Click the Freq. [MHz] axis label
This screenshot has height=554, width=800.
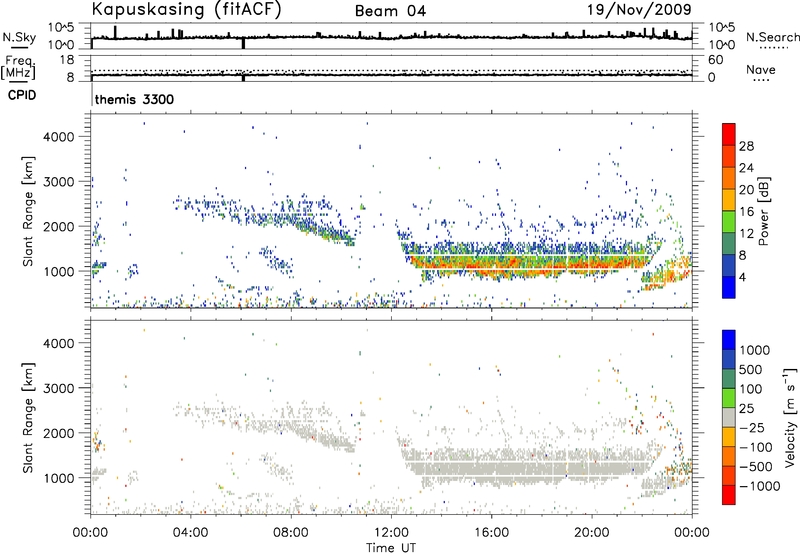(18, 67)
